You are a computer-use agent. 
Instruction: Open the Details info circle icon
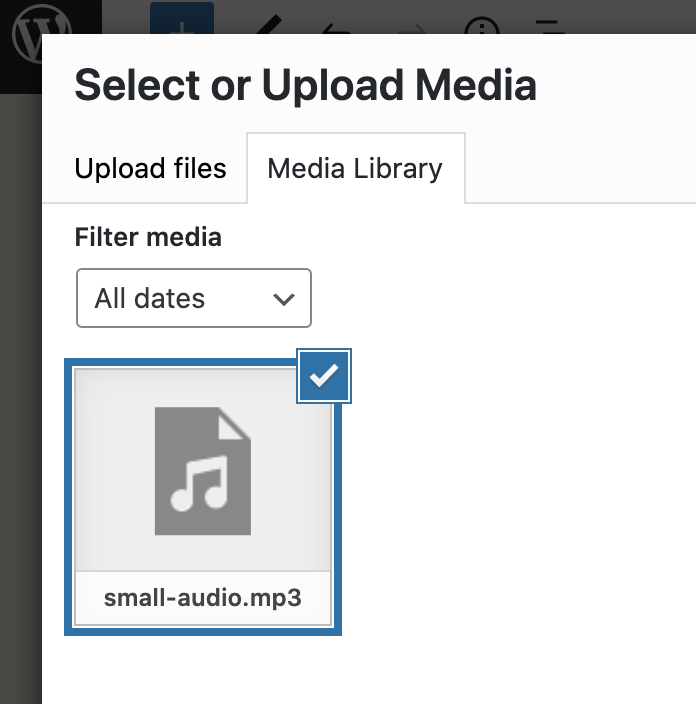482,26
